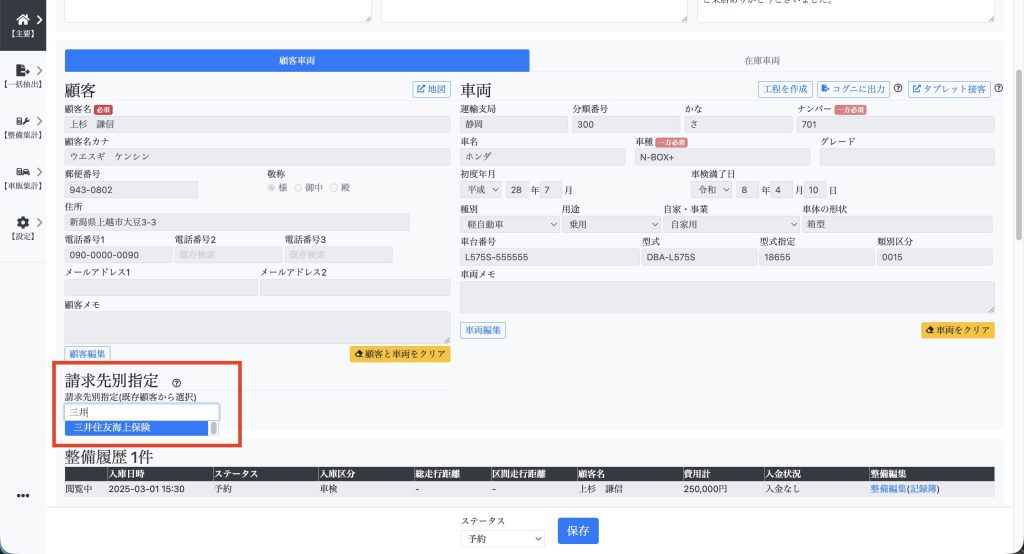Click the three-dot more icon in sidebar
The image size is (1024, 554).
23,495
